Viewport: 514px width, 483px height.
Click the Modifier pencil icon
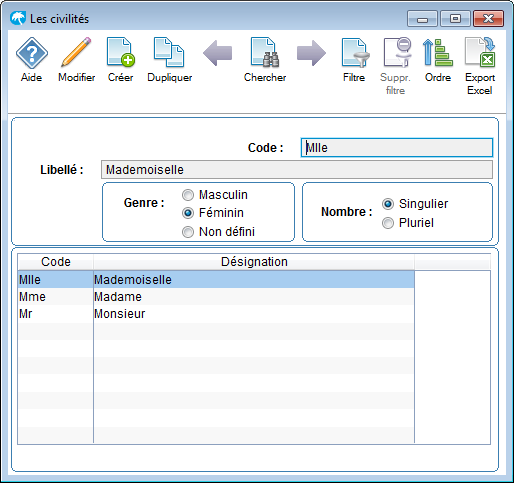click(x=76, y=52)
